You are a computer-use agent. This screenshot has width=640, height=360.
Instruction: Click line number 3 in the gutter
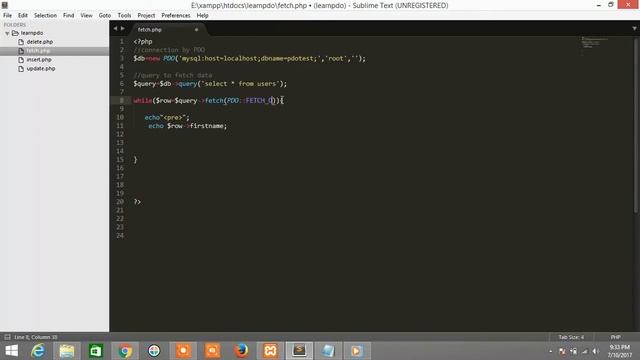[x=121, y=58]
